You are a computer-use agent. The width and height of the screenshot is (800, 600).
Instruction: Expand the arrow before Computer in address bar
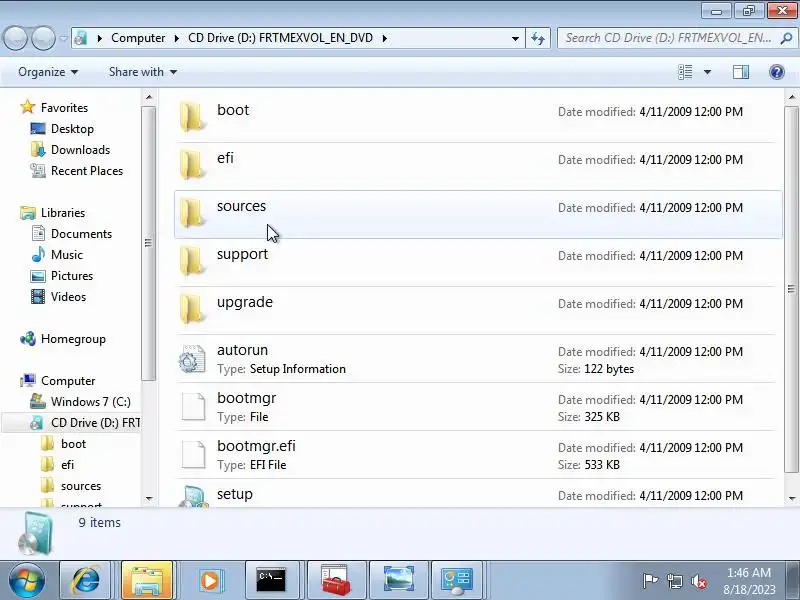(99, 38)
